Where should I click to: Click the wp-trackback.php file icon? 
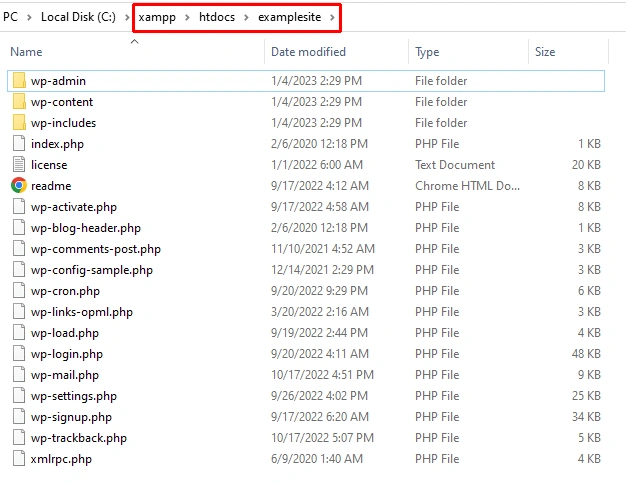coord(19,437)
